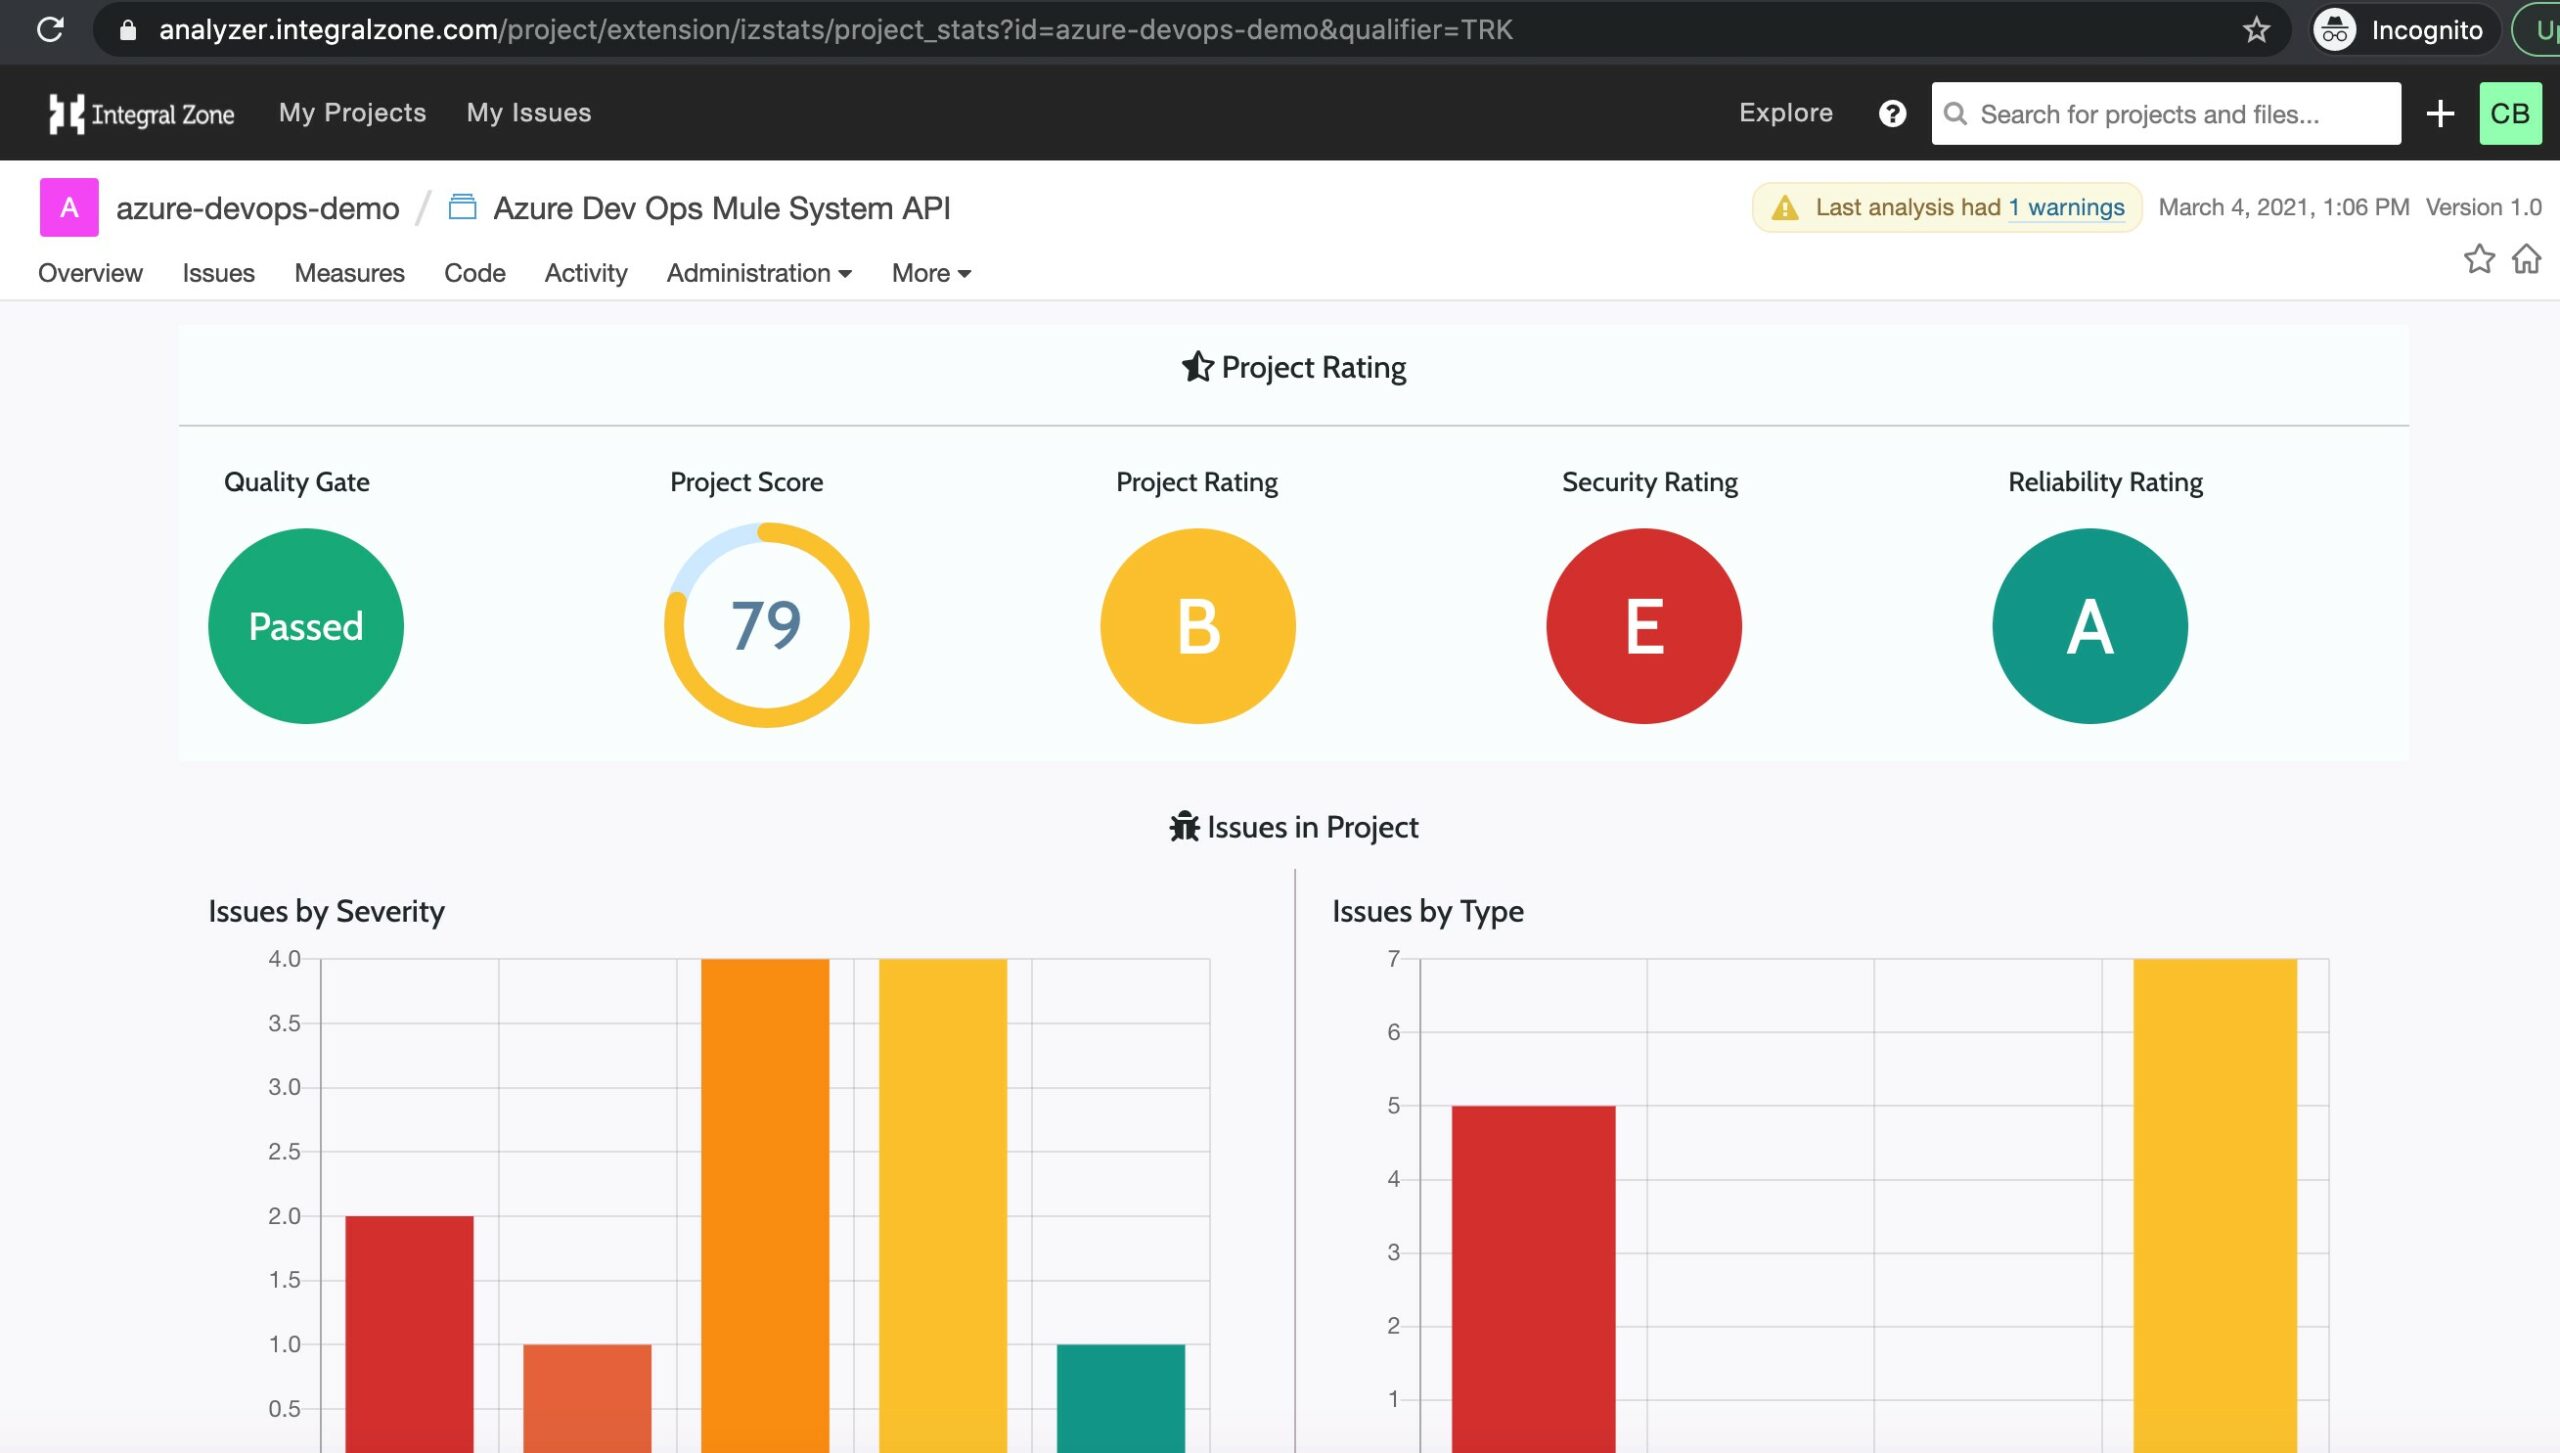Expand the More dropdown menu

(931, 273)
